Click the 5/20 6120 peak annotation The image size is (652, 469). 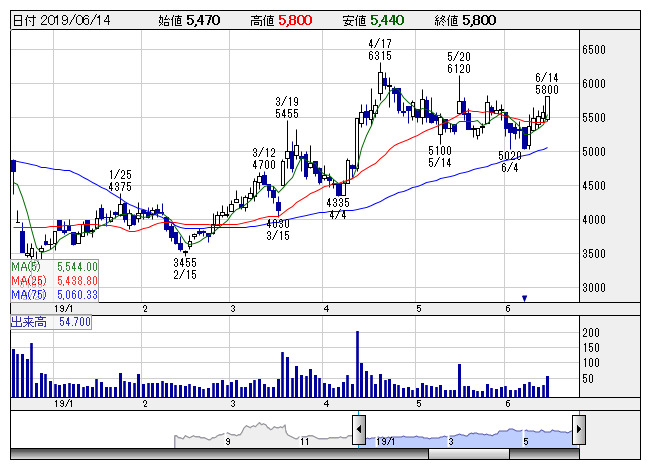pyautogui.click(x=459, y=62)
